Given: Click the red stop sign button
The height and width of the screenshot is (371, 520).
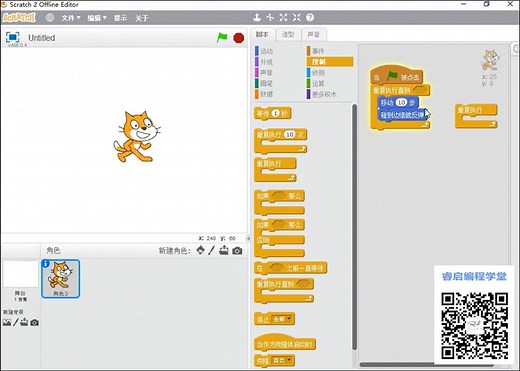Looking at the screenshot, I should 239,38.
